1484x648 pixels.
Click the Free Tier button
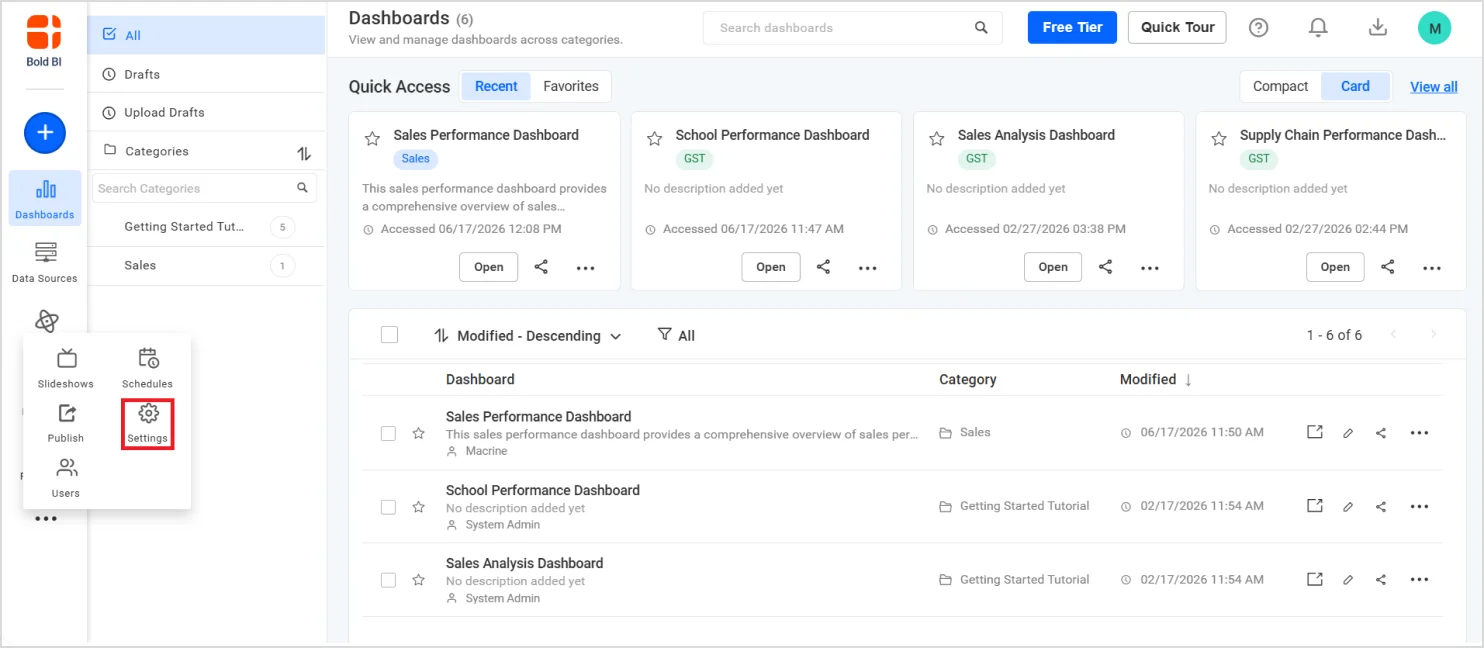click(x=1072, y=27)
